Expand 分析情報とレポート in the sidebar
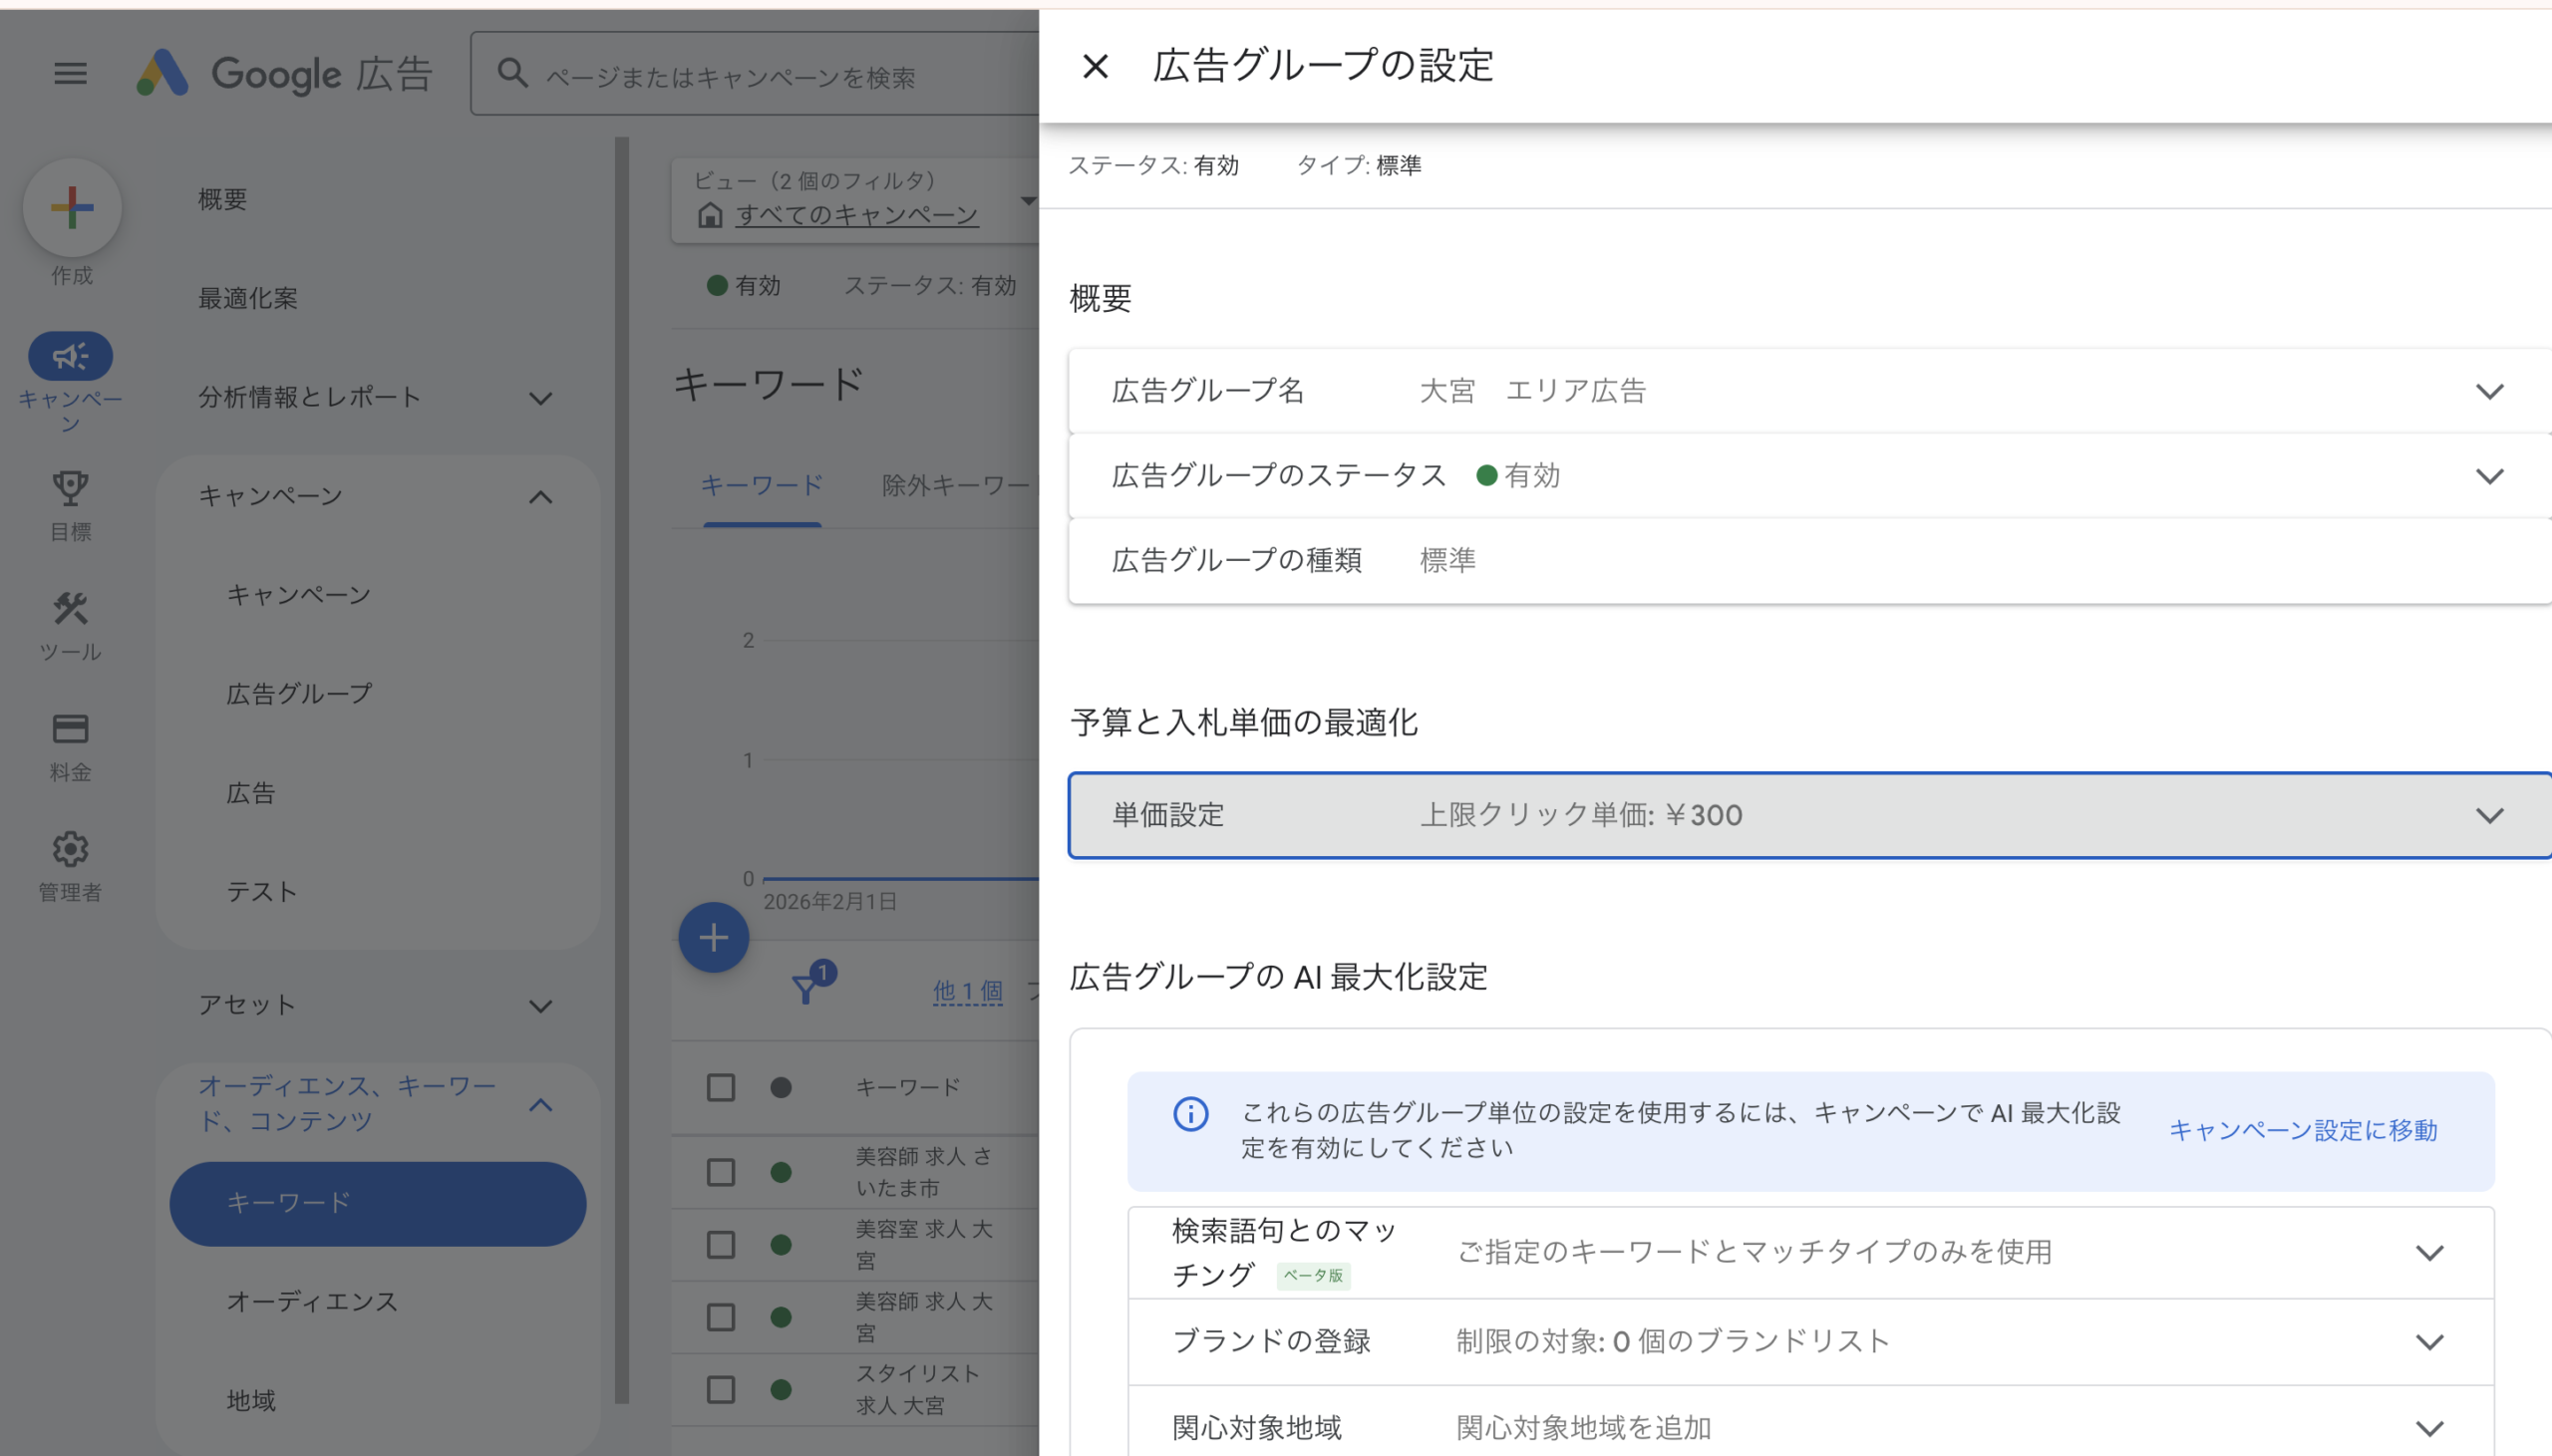Screen dimensions: 2552x1456 540,398
